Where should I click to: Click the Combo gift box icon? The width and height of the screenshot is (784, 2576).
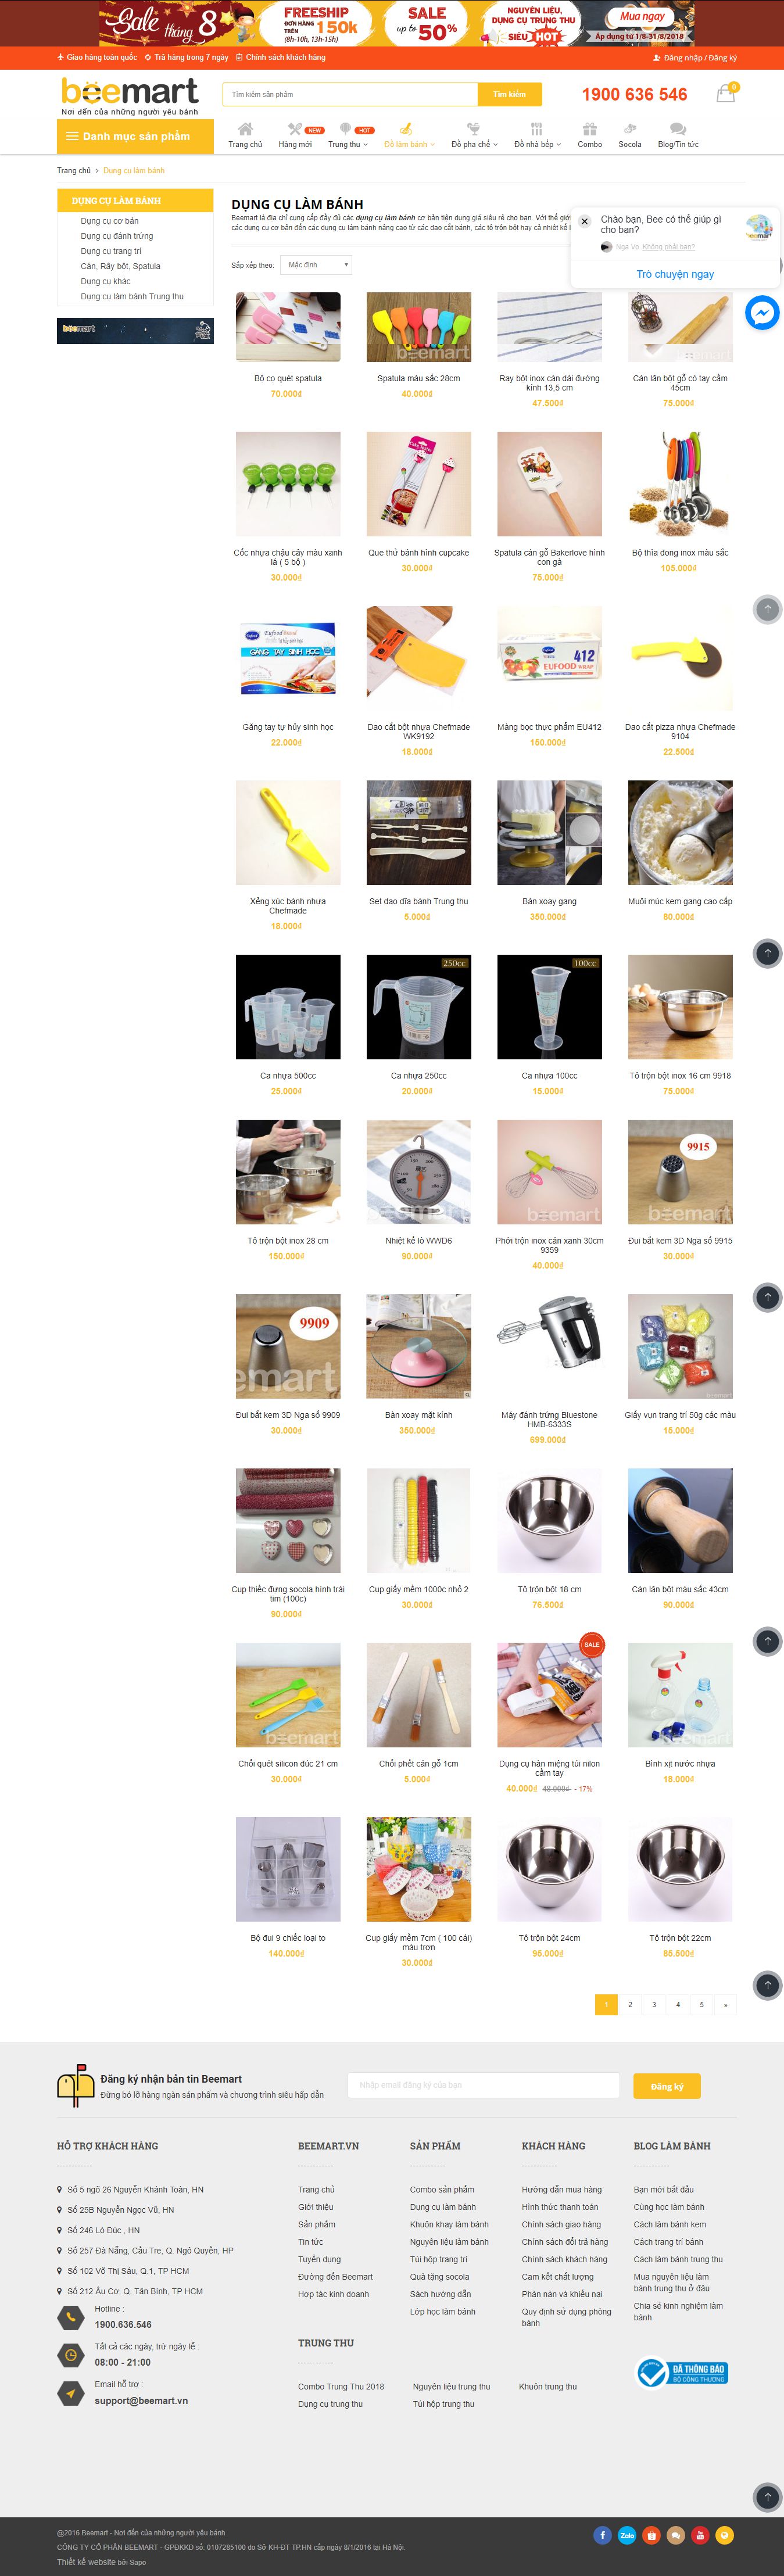coord(590,129)
